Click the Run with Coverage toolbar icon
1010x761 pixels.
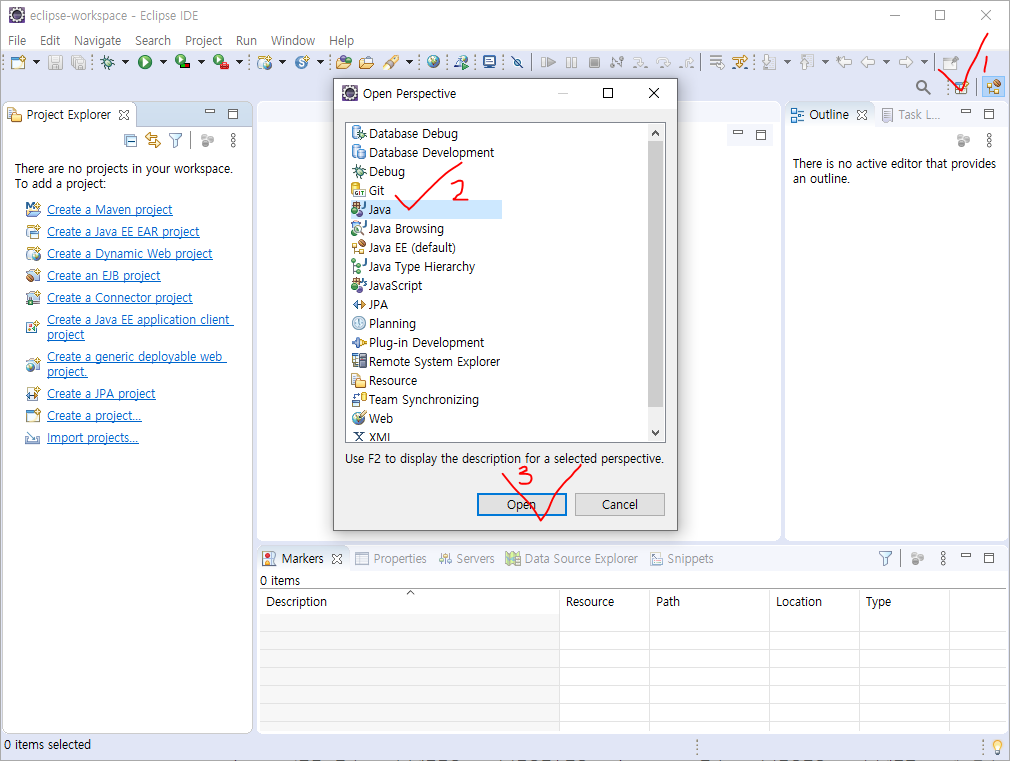[183, 63]
